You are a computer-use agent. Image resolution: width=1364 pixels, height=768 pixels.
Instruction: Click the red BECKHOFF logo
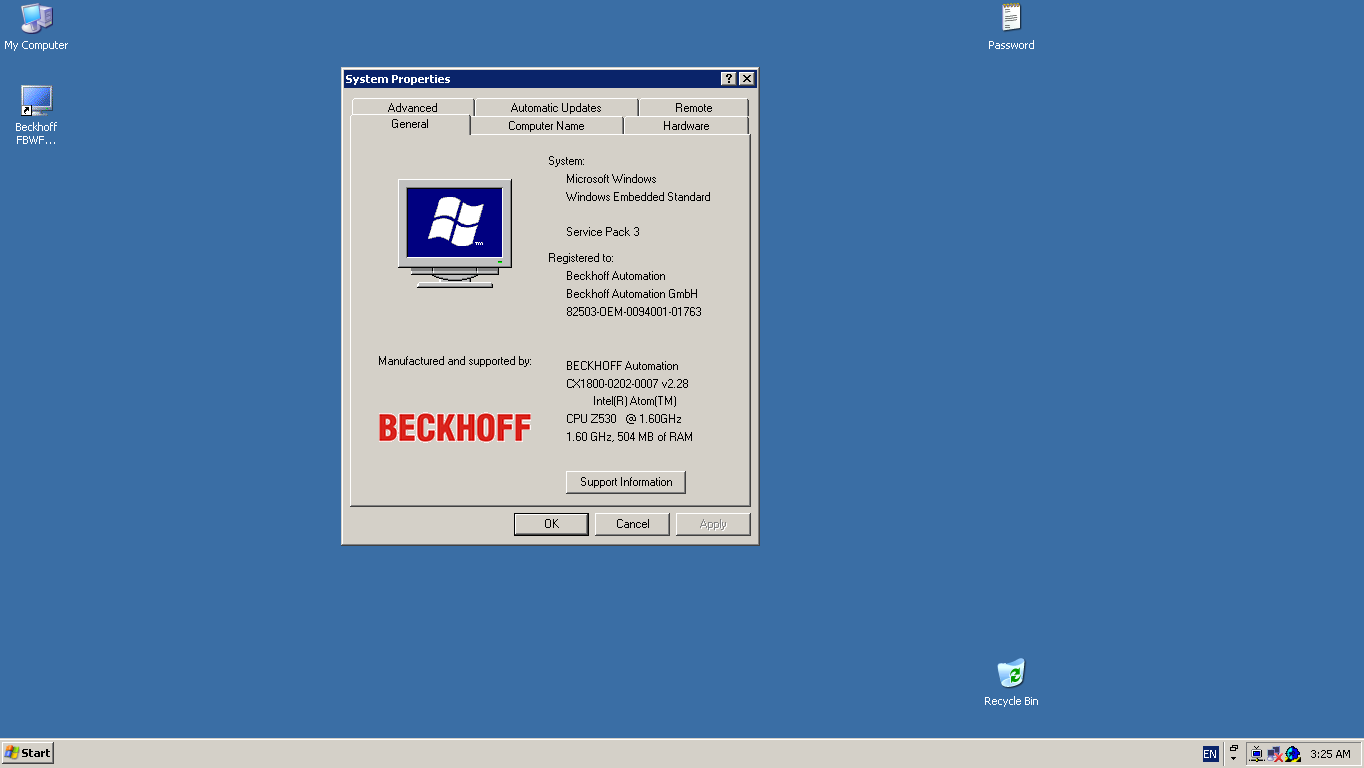(x=455, y=428)
